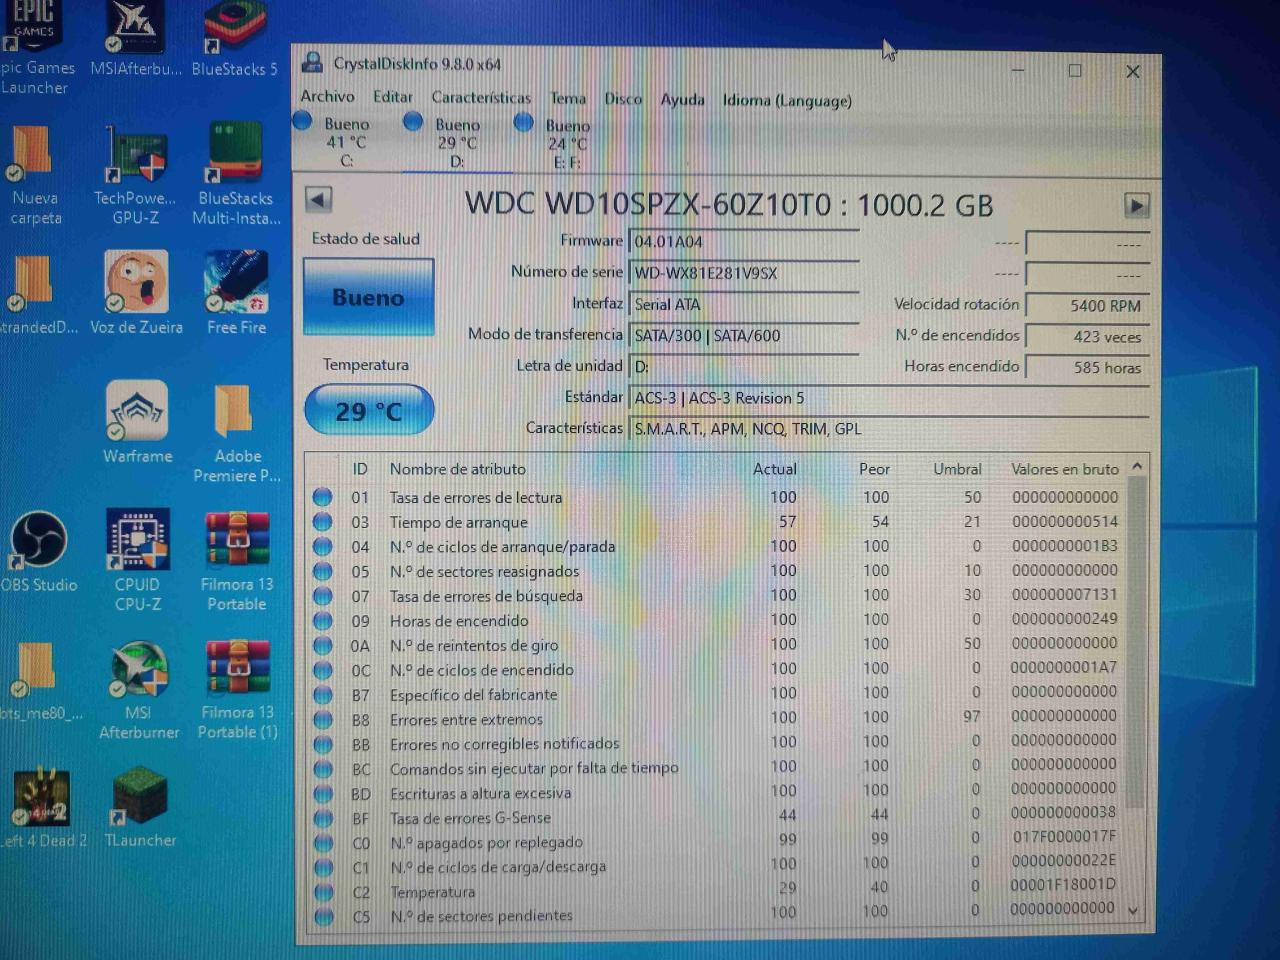Image resolution: width=1280 pixels, height=960 pixels.
Task: Select disk D: tab at 29 °C
Action: pyautogui.click(x=457, y=143)
